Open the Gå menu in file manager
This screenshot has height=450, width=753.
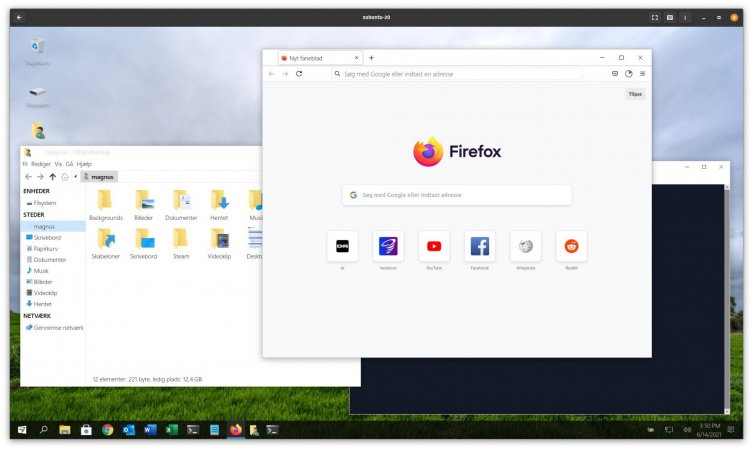pyautogui.click(x=69, y=164)
